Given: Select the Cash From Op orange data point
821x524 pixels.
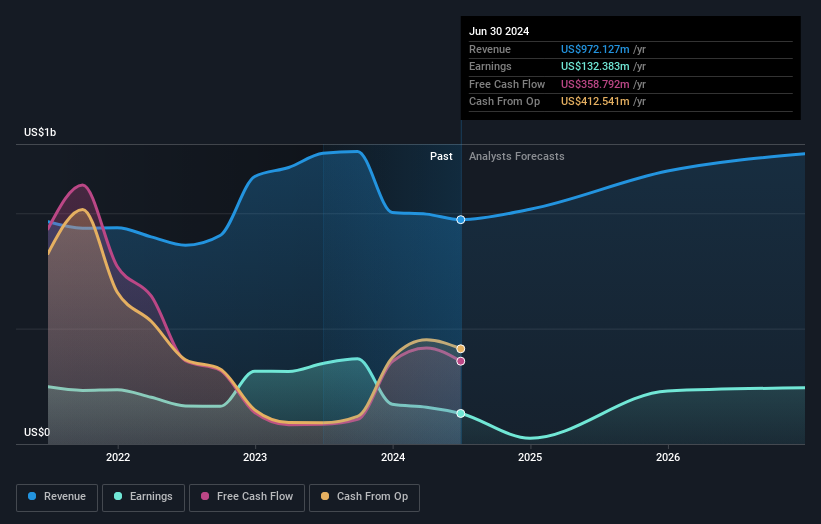Looking at the screenshot, I should click(x=461, y=349).
